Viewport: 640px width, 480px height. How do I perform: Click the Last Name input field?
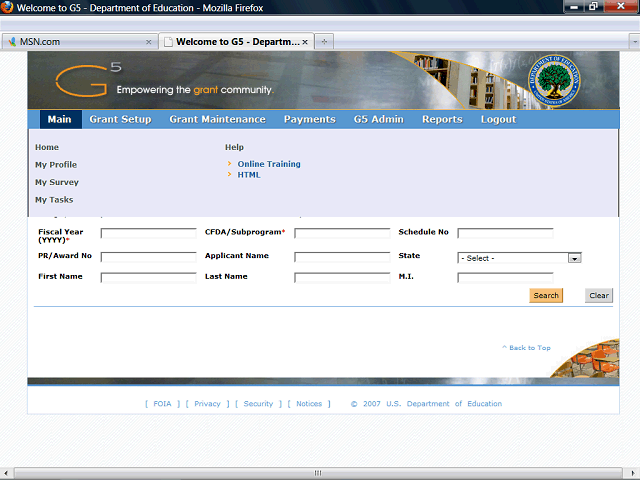342,278
